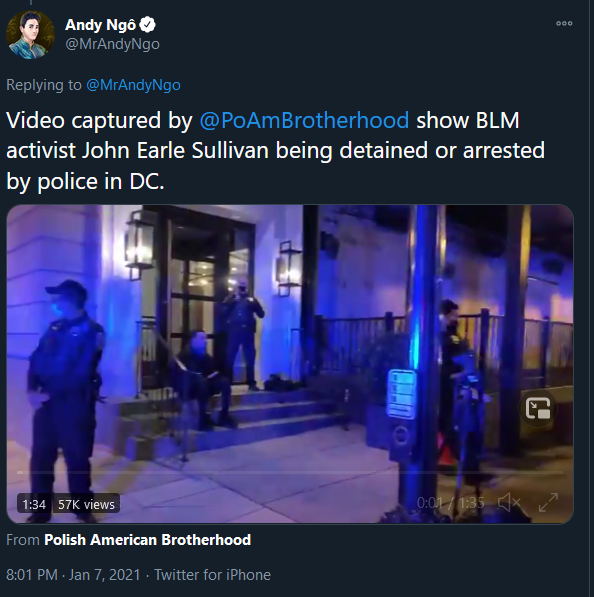
Task: Unmute the video using the speaker icon
Action: pyautogui.click(x=509, y=503)
